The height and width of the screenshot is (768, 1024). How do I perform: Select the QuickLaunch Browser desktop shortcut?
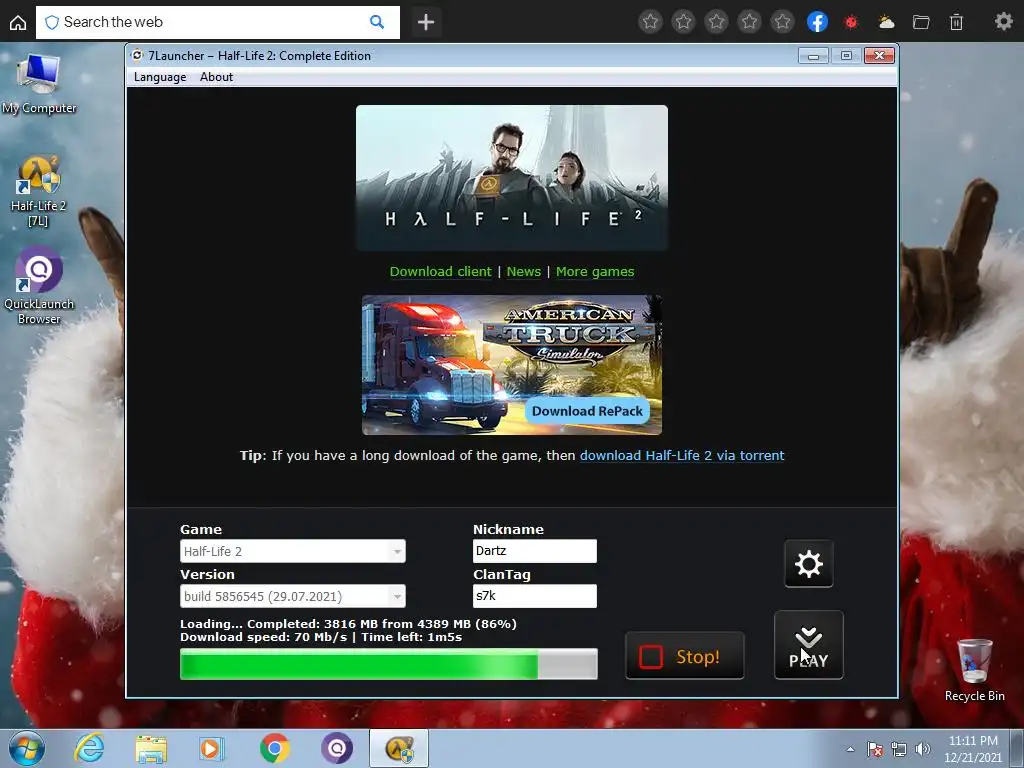39,286
